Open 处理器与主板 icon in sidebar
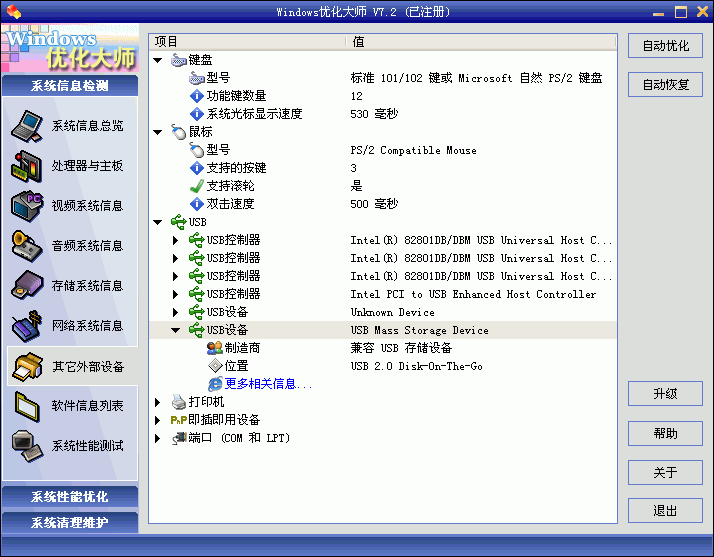 pyautogui.click(x=27, y=166)
